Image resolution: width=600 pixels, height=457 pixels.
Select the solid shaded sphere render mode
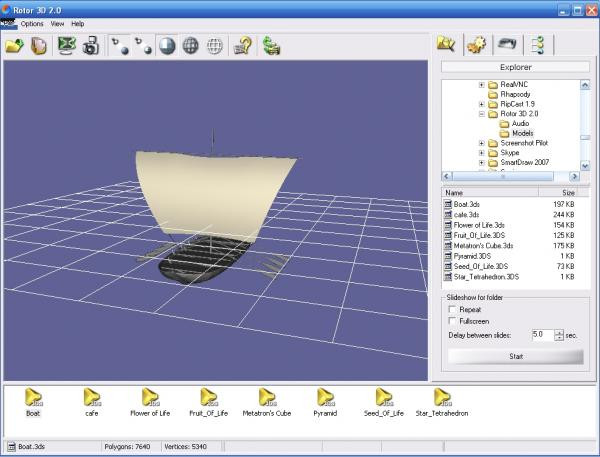(167, 45)
